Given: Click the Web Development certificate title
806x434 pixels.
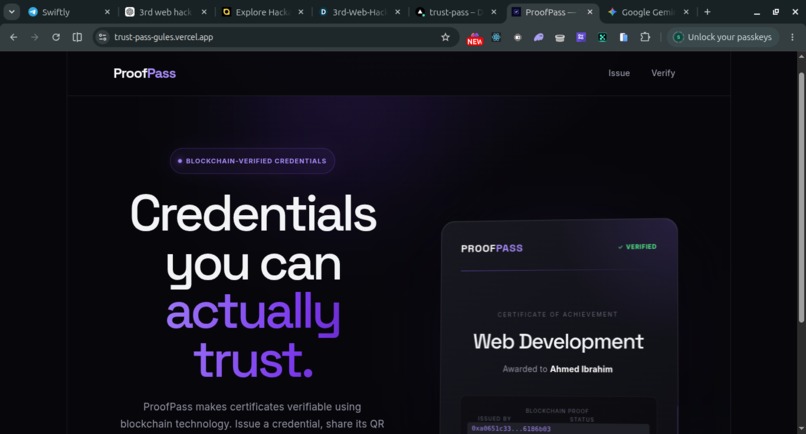Looking at the screenshot, I should (x=558, y=342).
